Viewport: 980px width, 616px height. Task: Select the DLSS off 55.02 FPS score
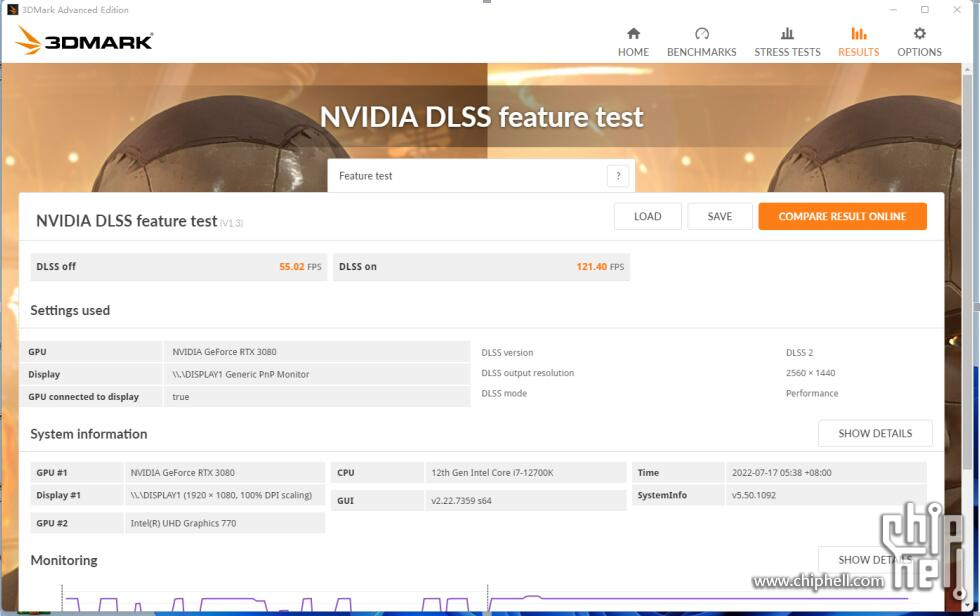179,267
